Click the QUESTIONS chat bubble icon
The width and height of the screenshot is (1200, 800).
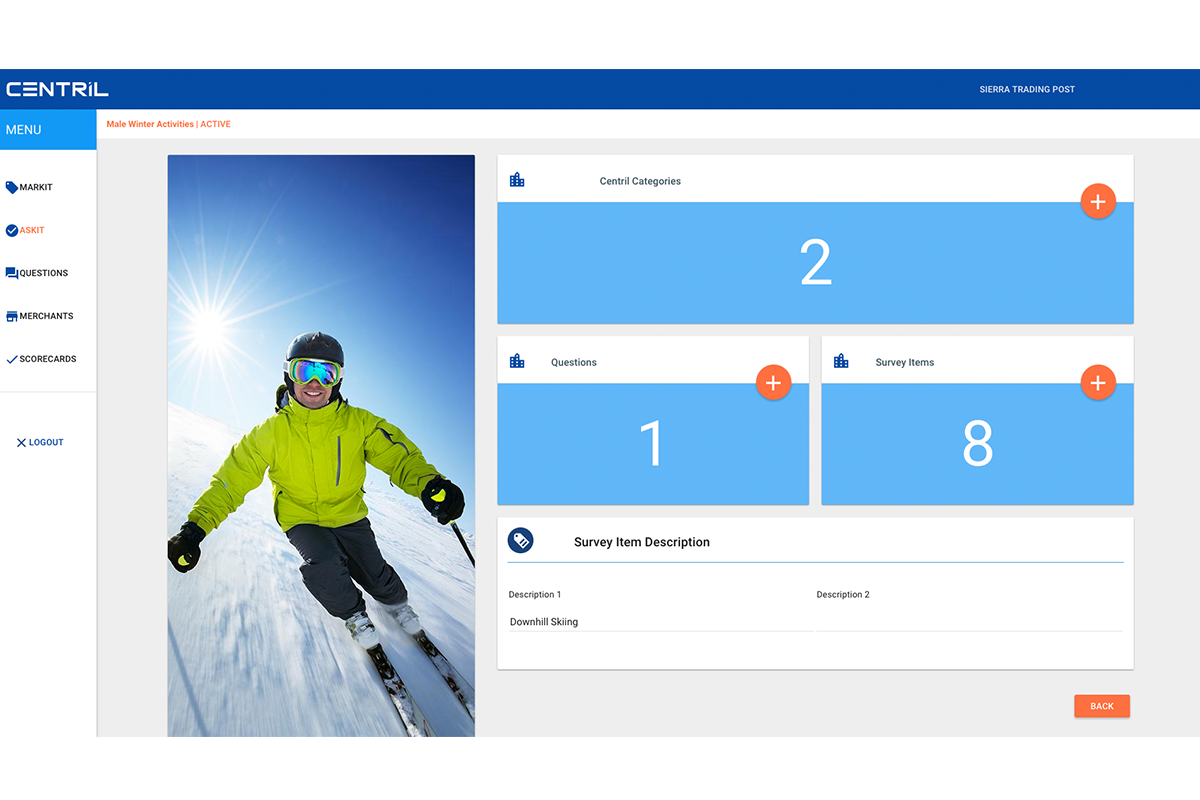tap(12, 273)
